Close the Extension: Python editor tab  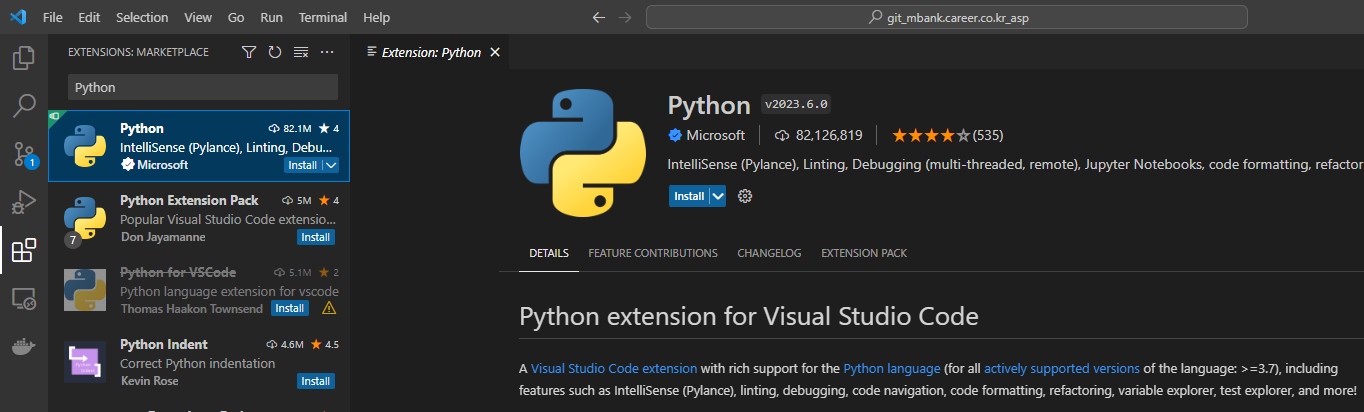494,52
